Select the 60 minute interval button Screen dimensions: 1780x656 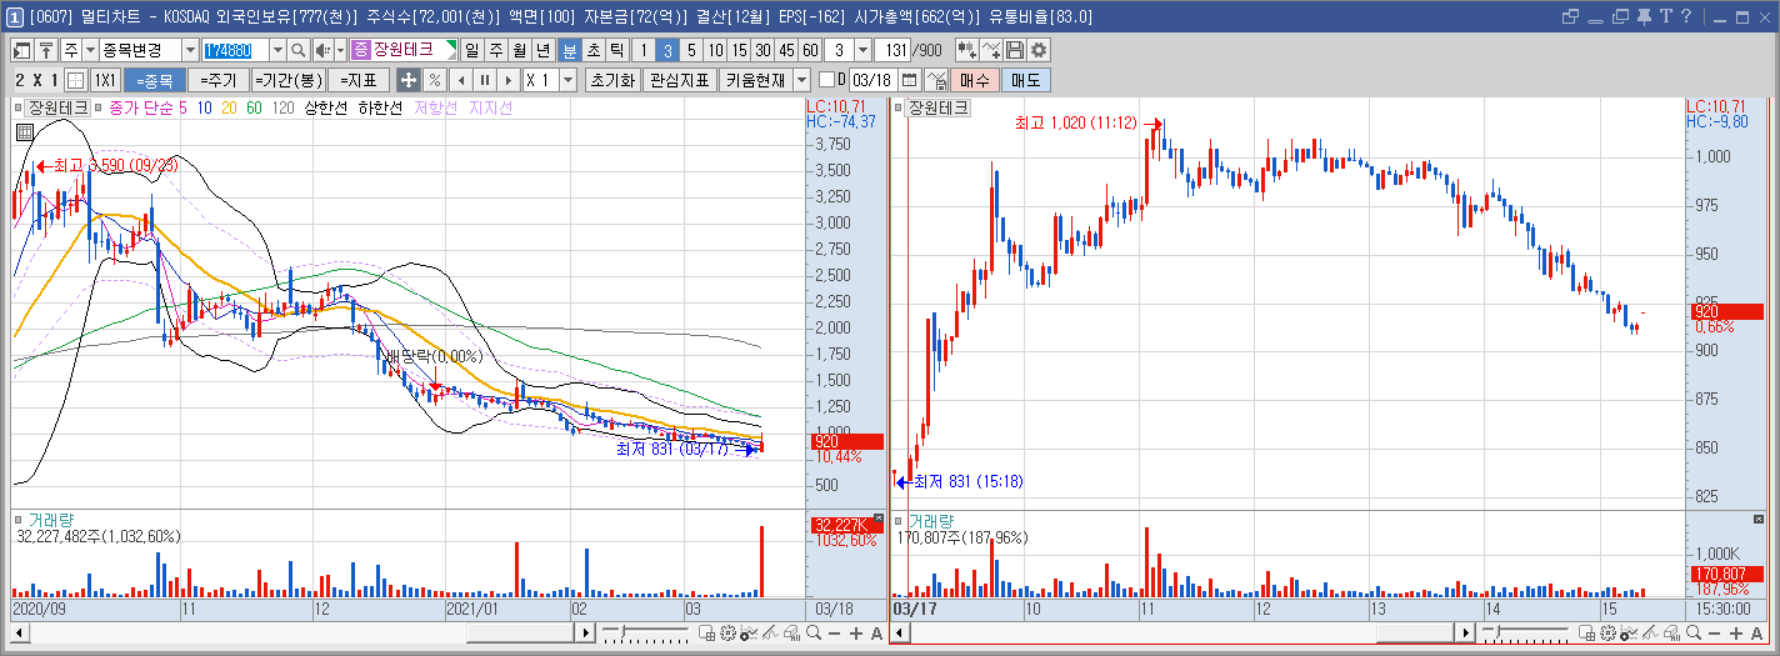click(810, 50)
